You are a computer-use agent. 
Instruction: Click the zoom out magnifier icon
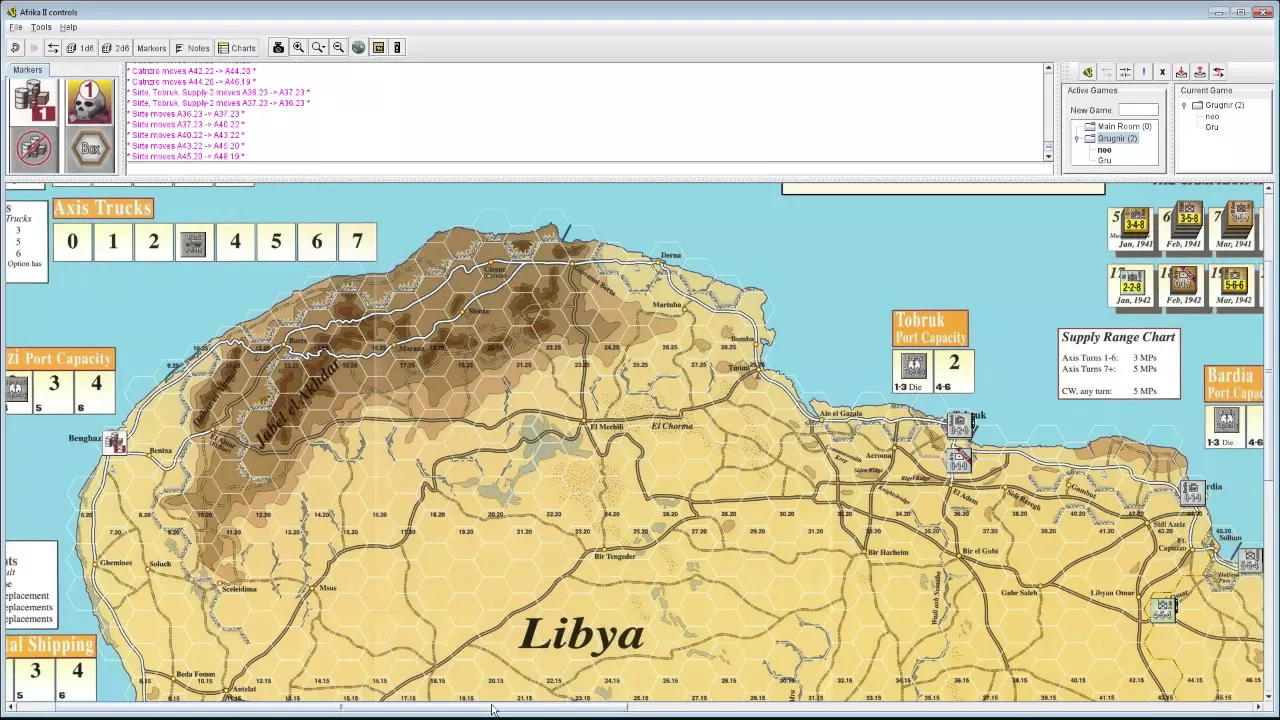click(x=339, y=48)
